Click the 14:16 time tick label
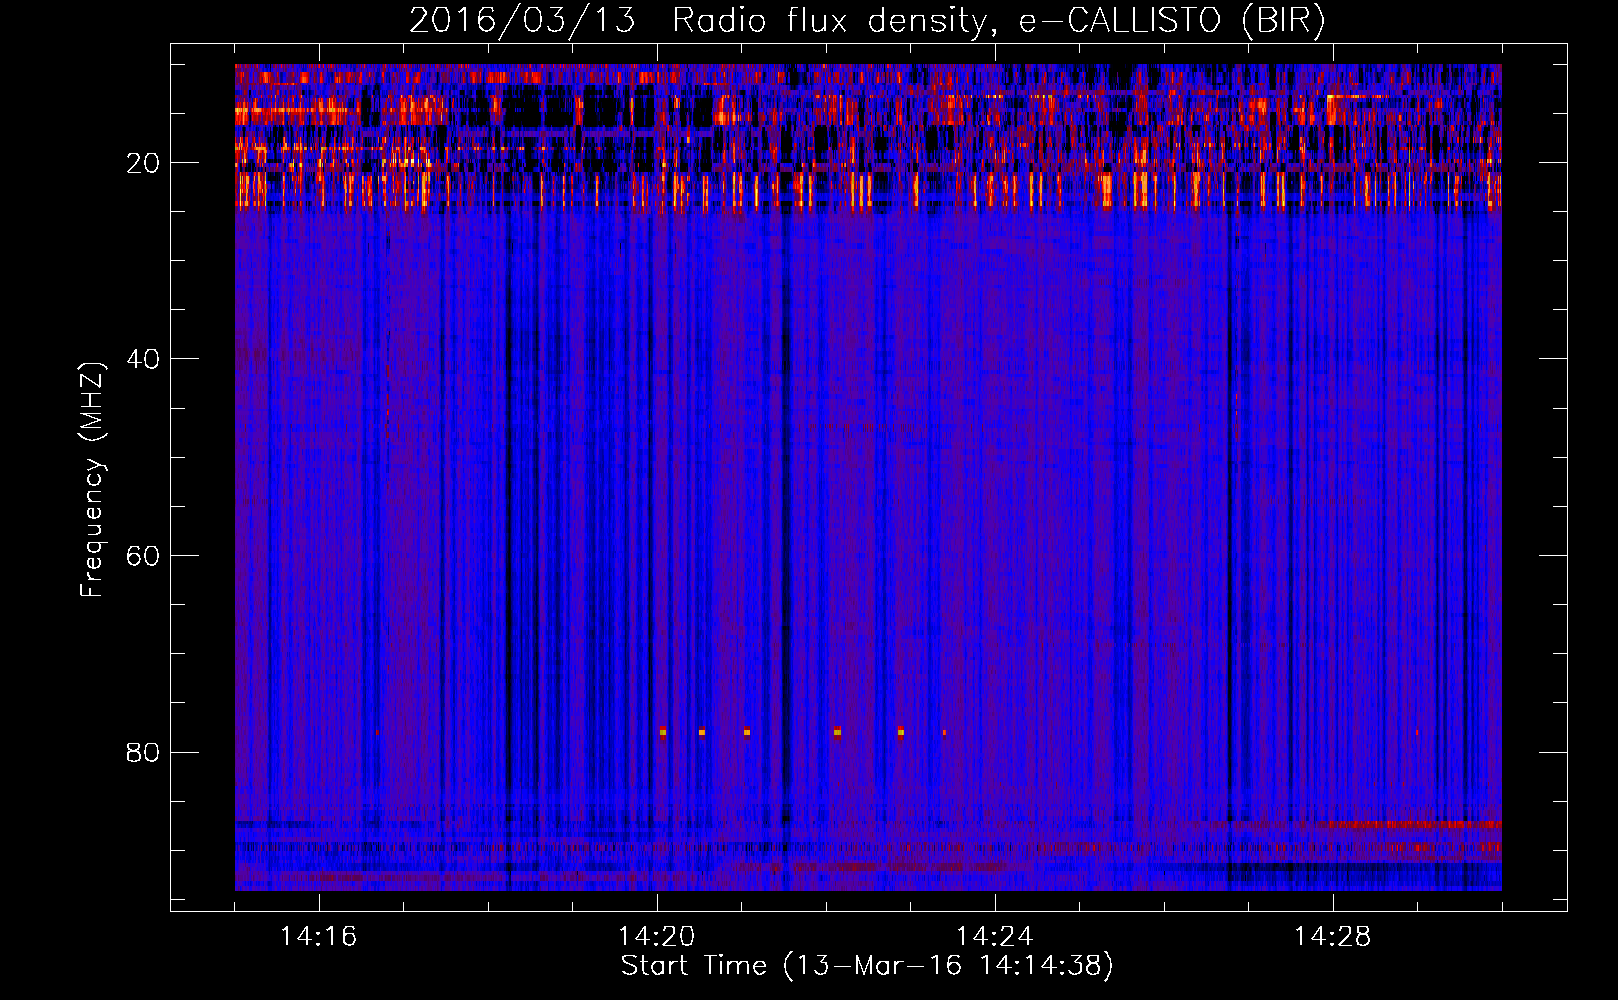1618x1000 pixels. click(319, 936)
